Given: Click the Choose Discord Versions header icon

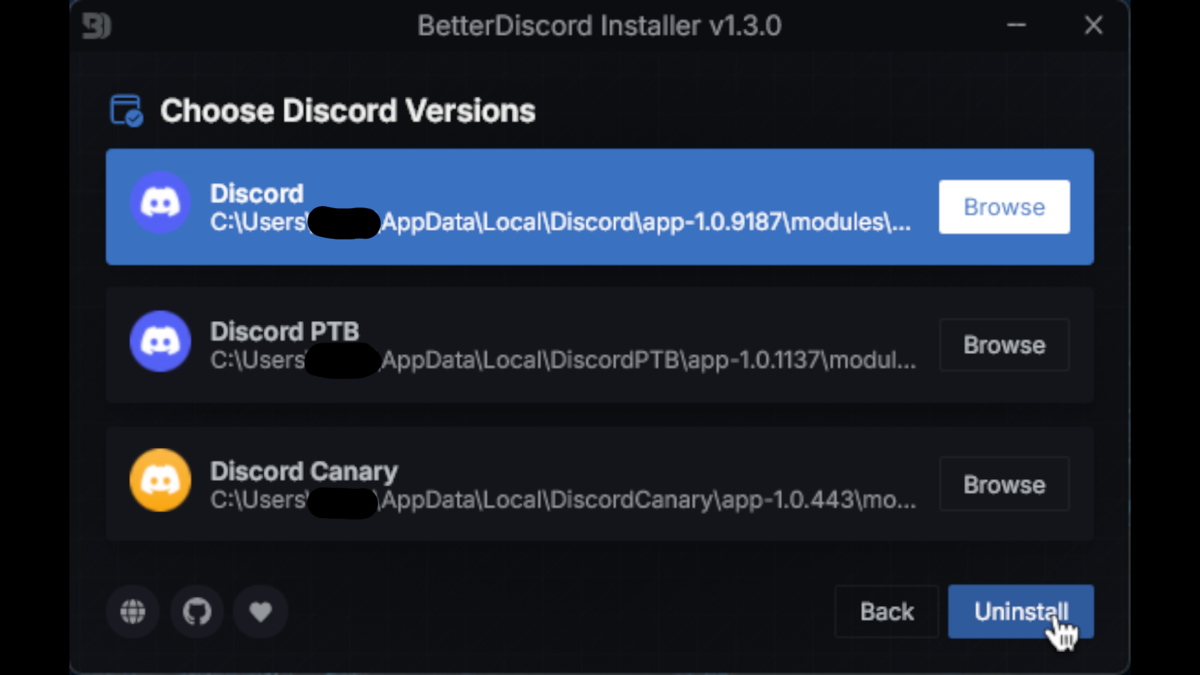Looking at the screenshot, I should (127, 110).
